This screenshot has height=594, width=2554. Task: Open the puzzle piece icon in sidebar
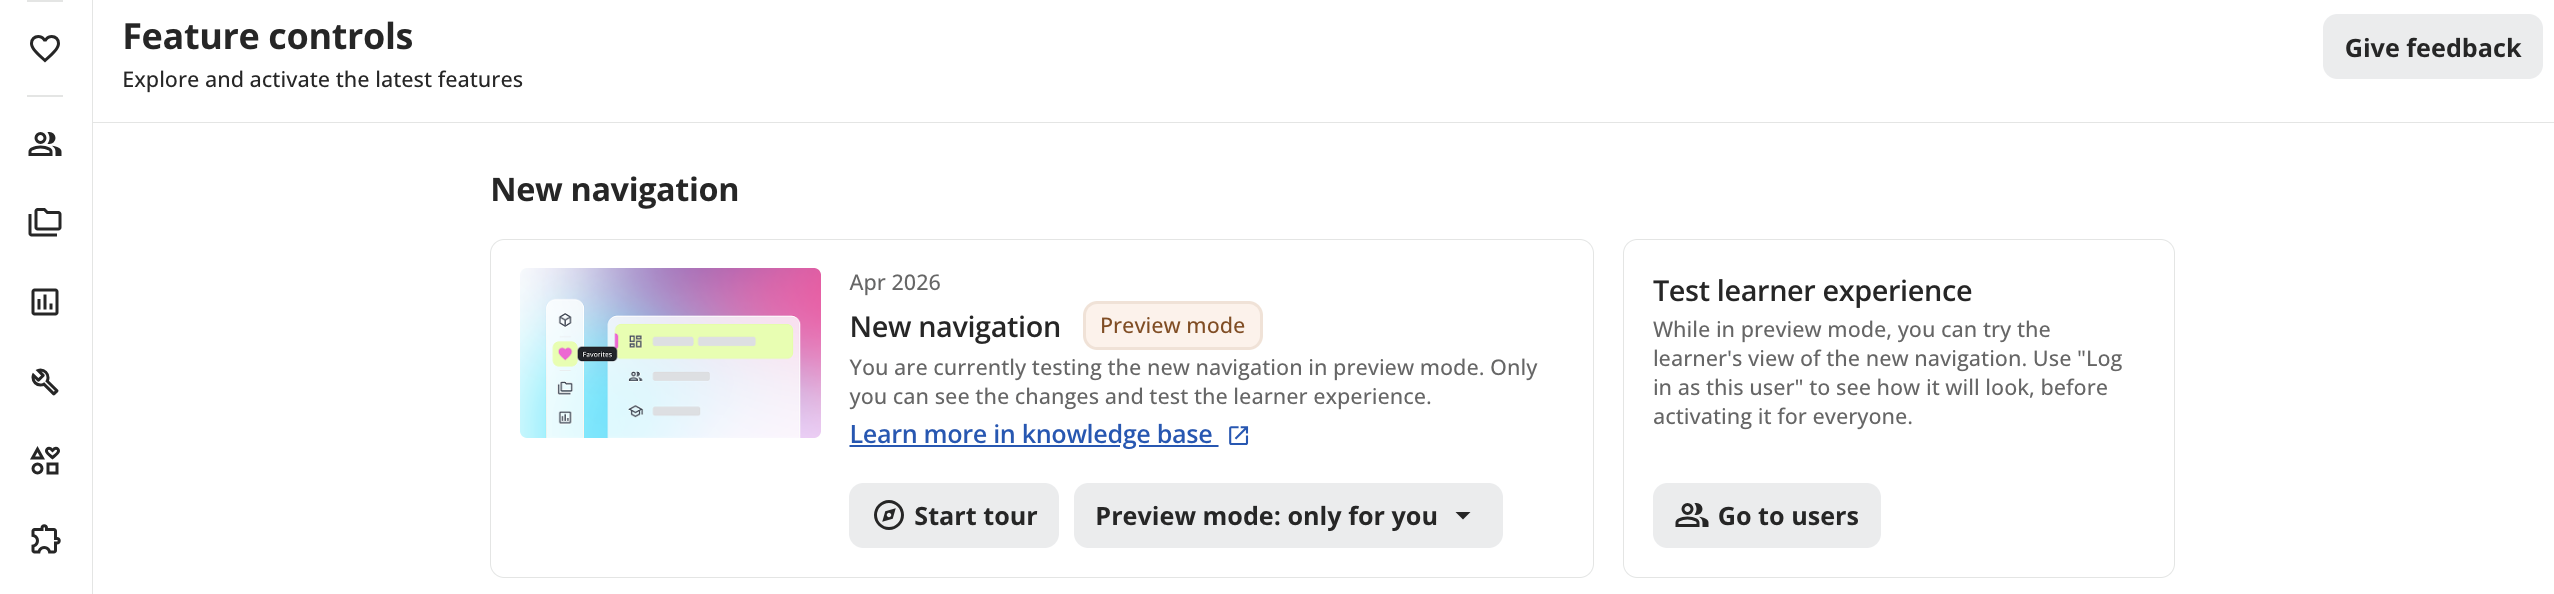pyautogui.click(x=45, y=540)
